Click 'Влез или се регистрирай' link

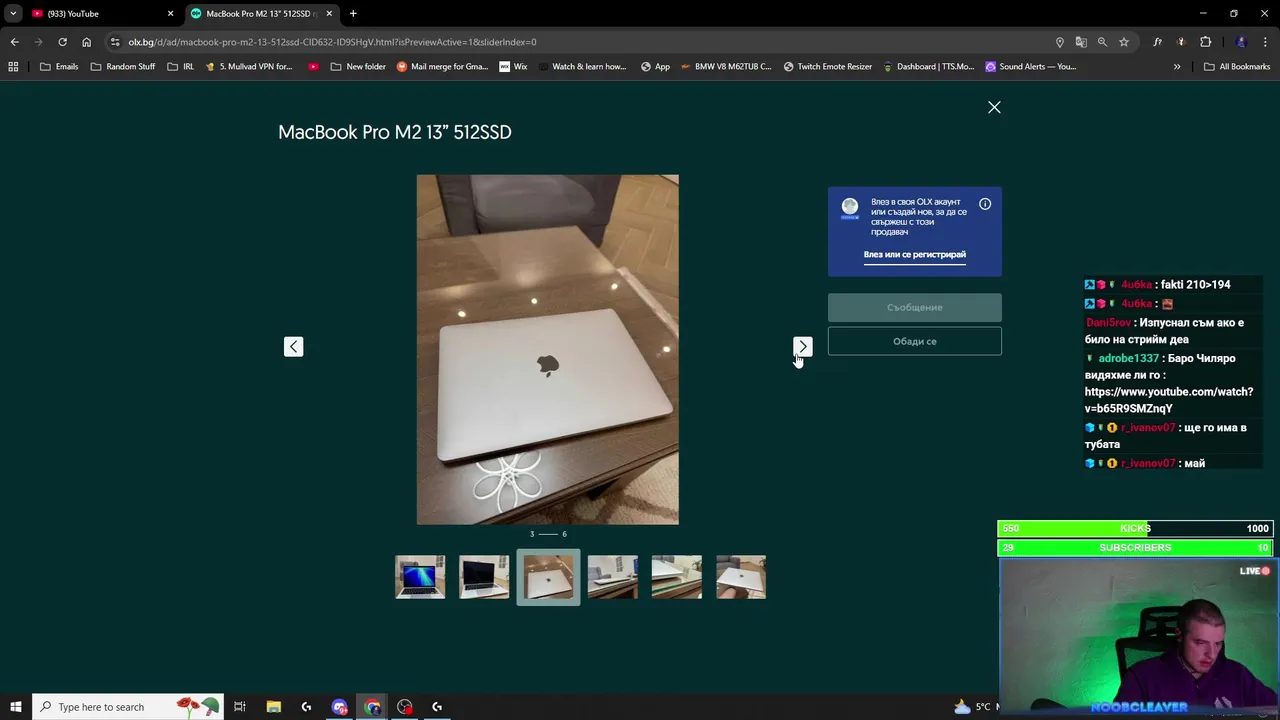tap(915, 255)
